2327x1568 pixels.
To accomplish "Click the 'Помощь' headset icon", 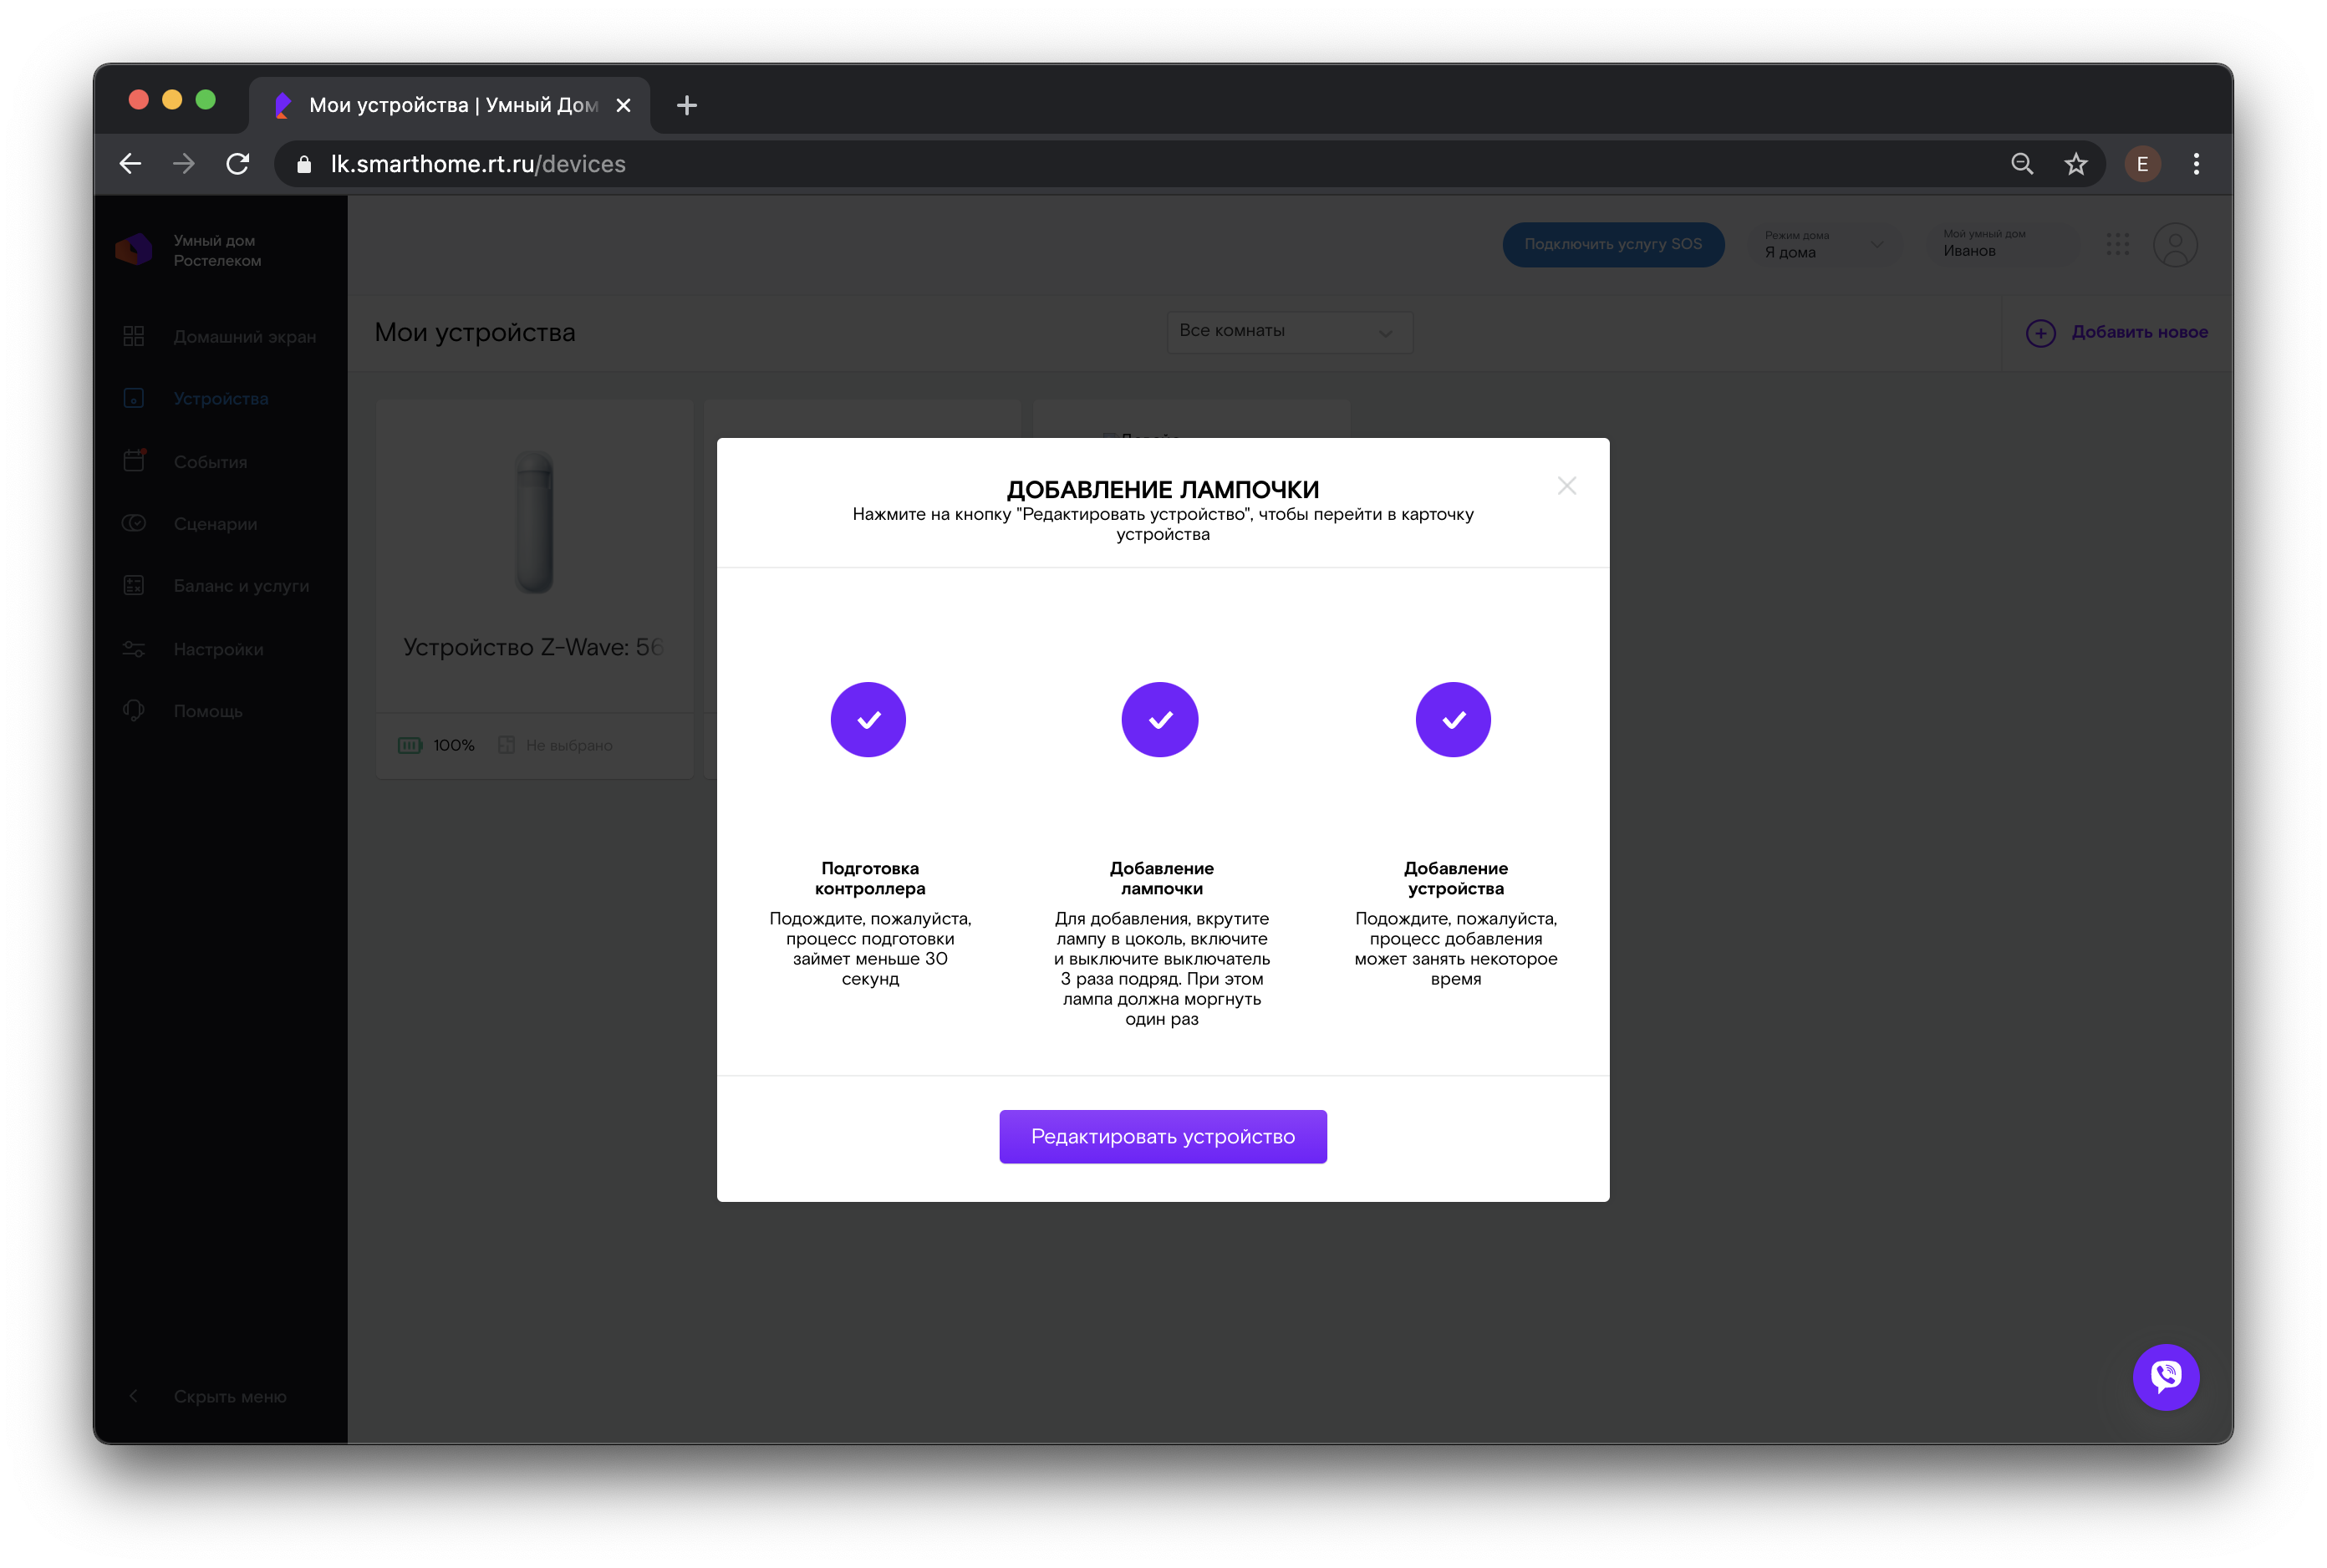I will pos(134,711).
